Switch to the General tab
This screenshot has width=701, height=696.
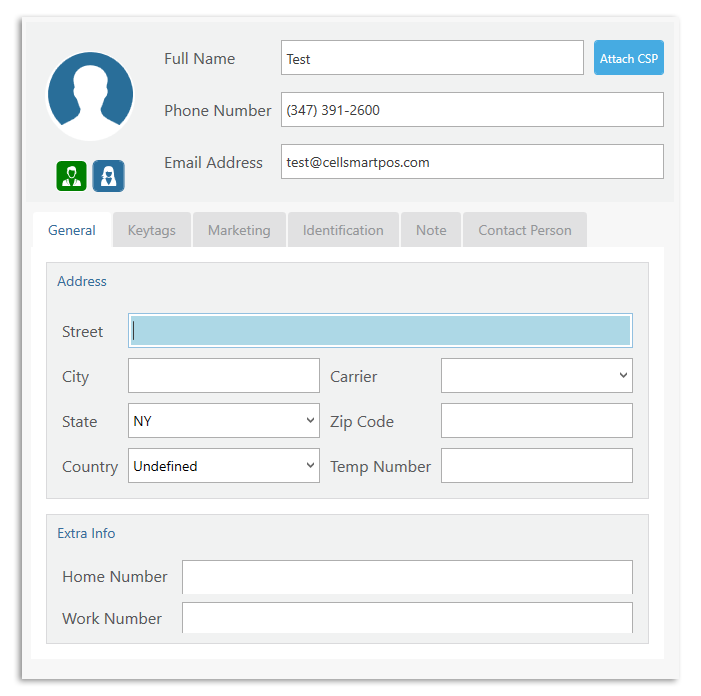72,230
